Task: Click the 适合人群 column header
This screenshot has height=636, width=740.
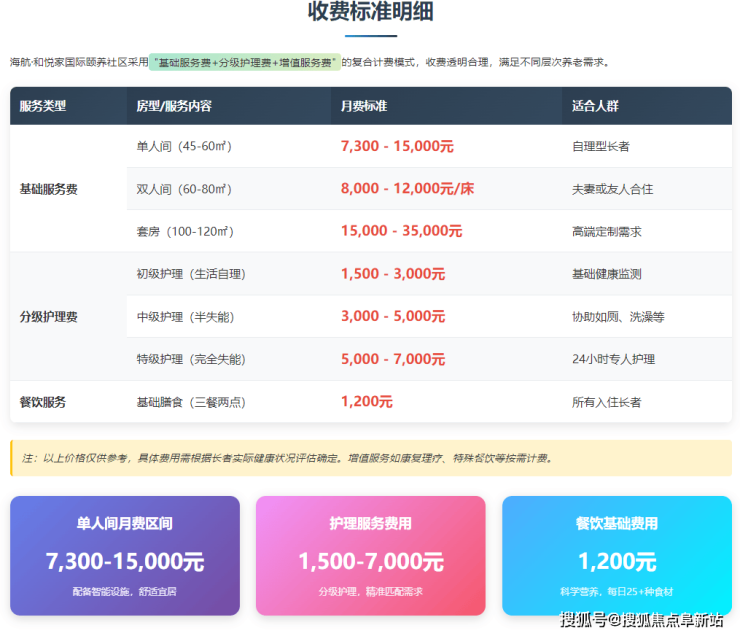Action: [x=595, y=106]
